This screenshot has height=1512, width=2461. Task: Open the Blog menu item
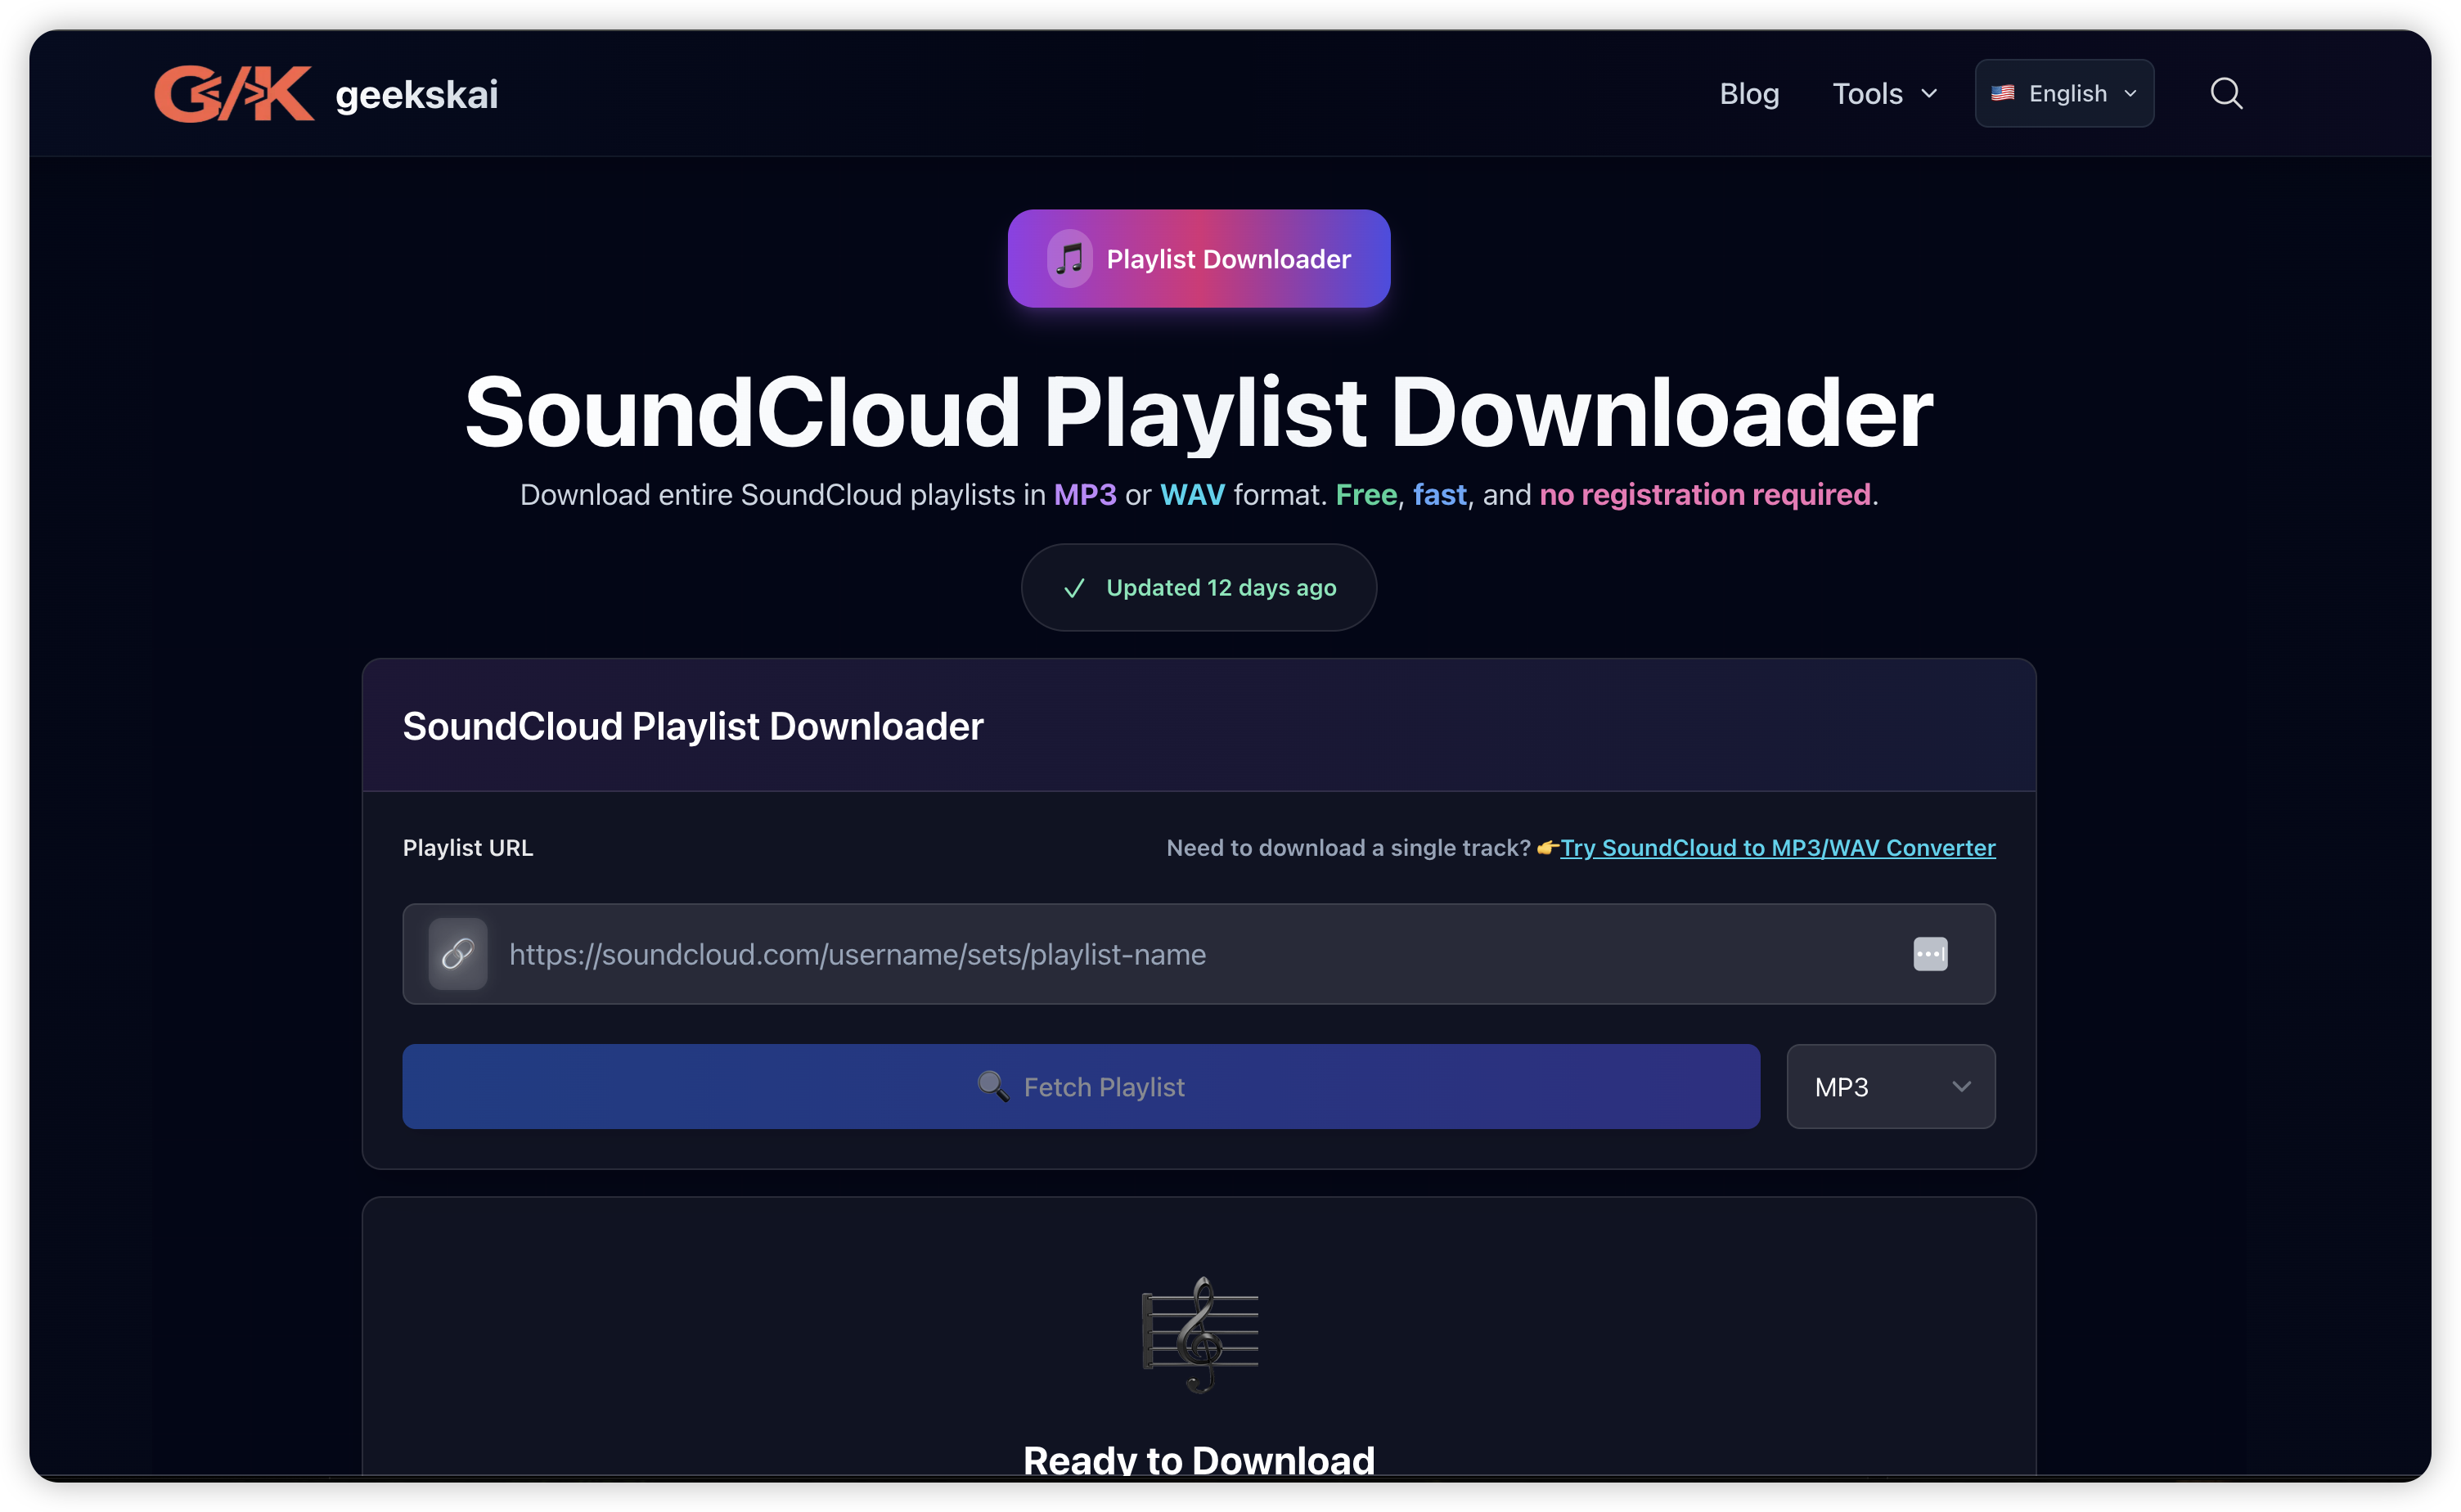pos(1749,93)
